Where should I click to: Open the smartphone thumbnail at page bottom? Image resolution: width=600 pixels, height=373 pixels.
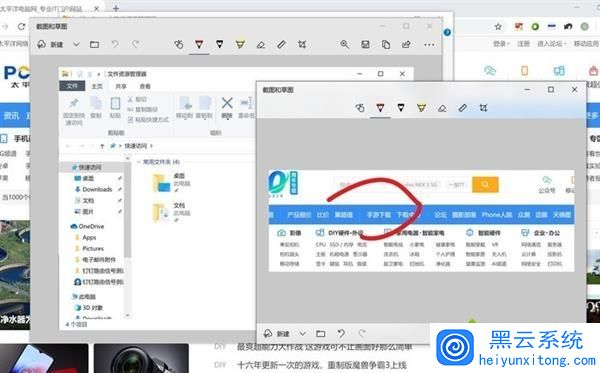click(44, 358)
